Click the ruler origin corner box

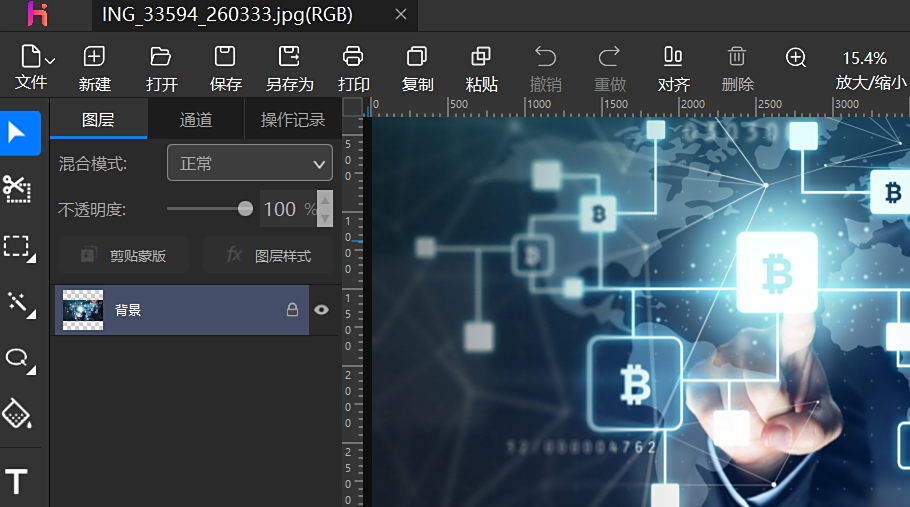click(352, 107)
